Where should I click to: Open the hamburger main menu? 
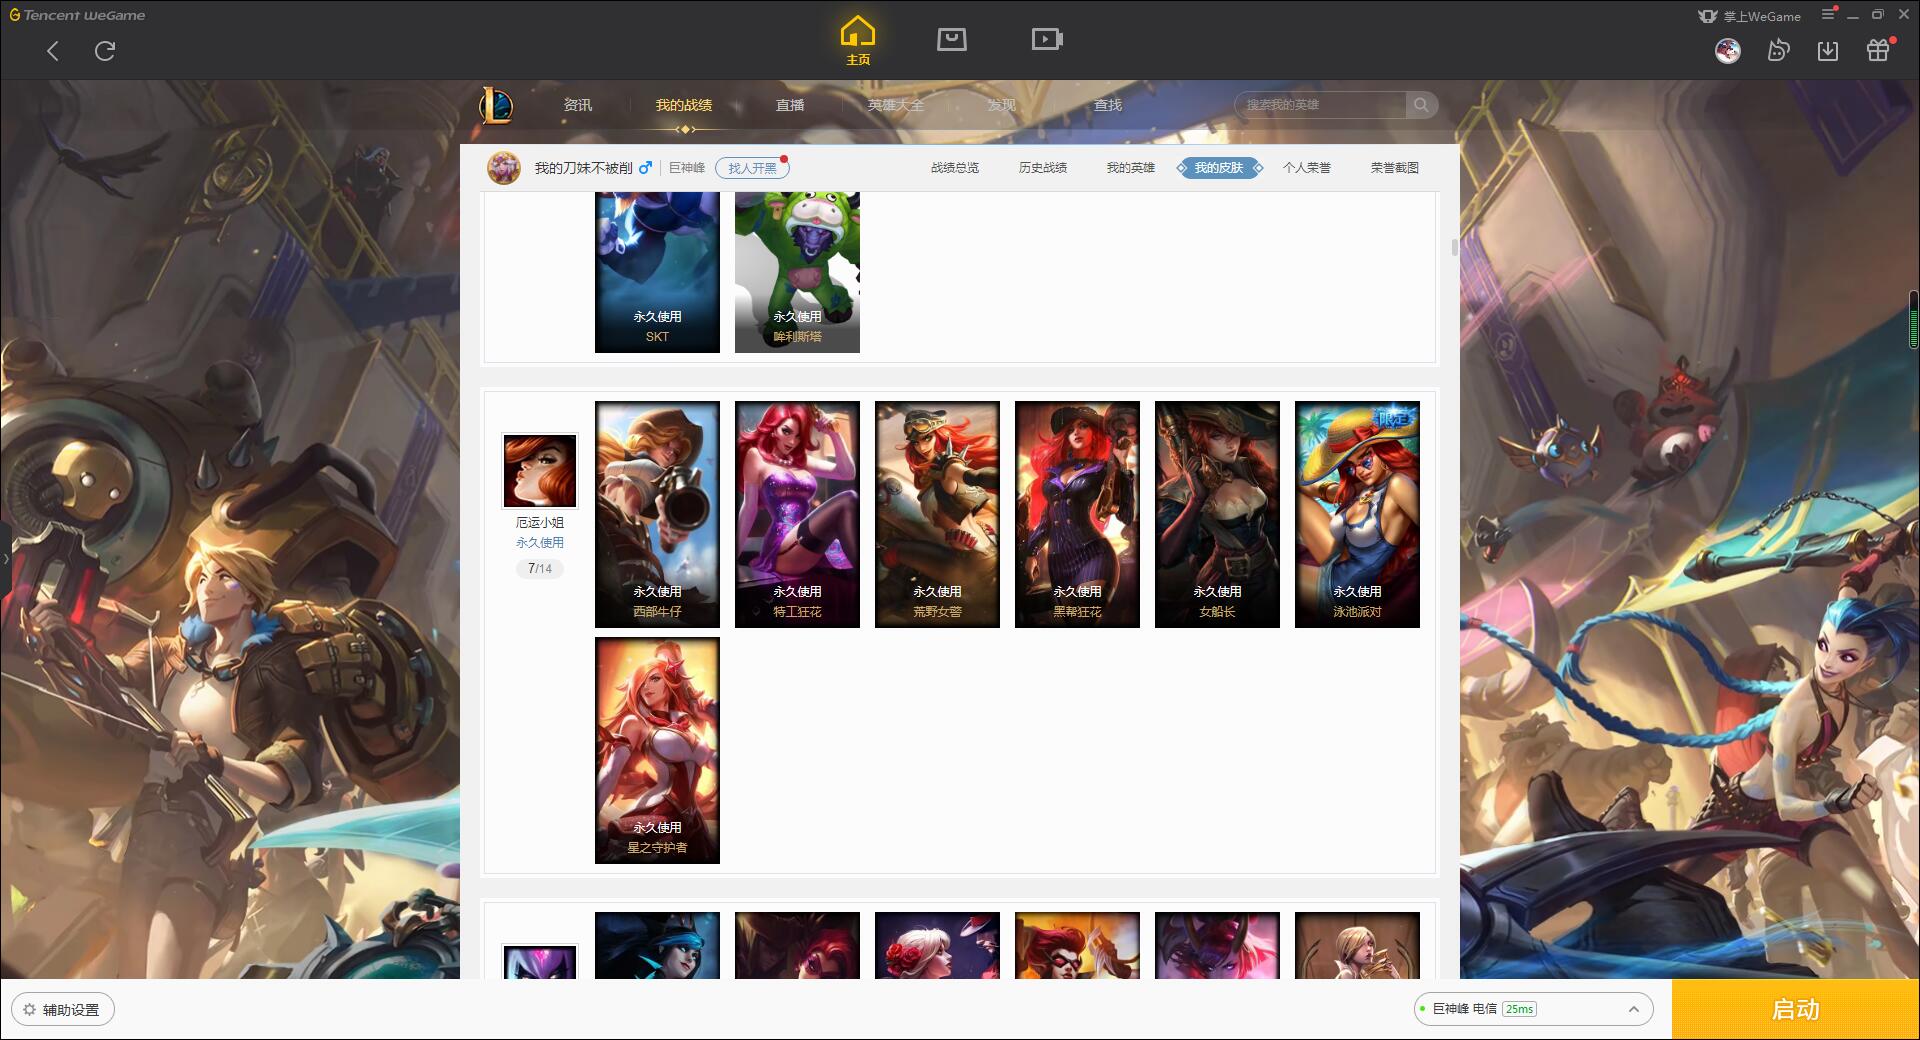[1828, 15]
